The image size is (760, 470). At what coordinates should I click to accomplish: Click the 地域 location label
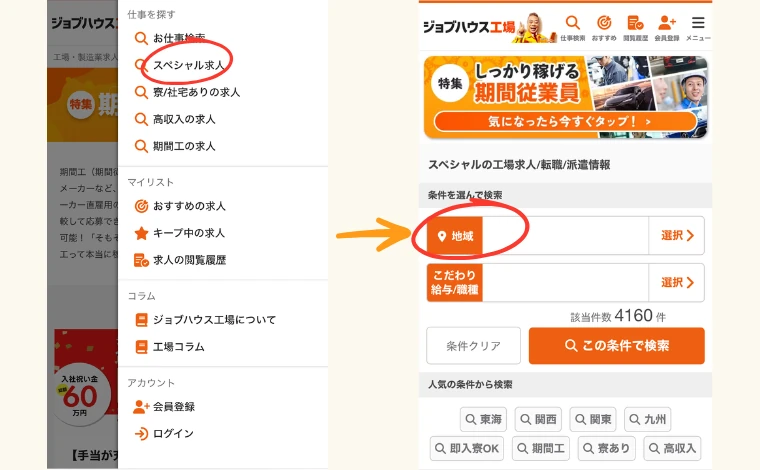point(455,236)
